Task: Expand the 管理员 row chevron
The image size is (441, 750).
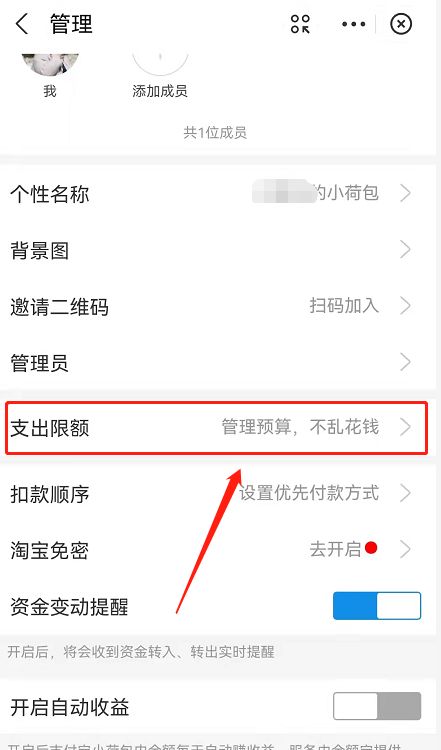Action: click(x=406, y=362)
